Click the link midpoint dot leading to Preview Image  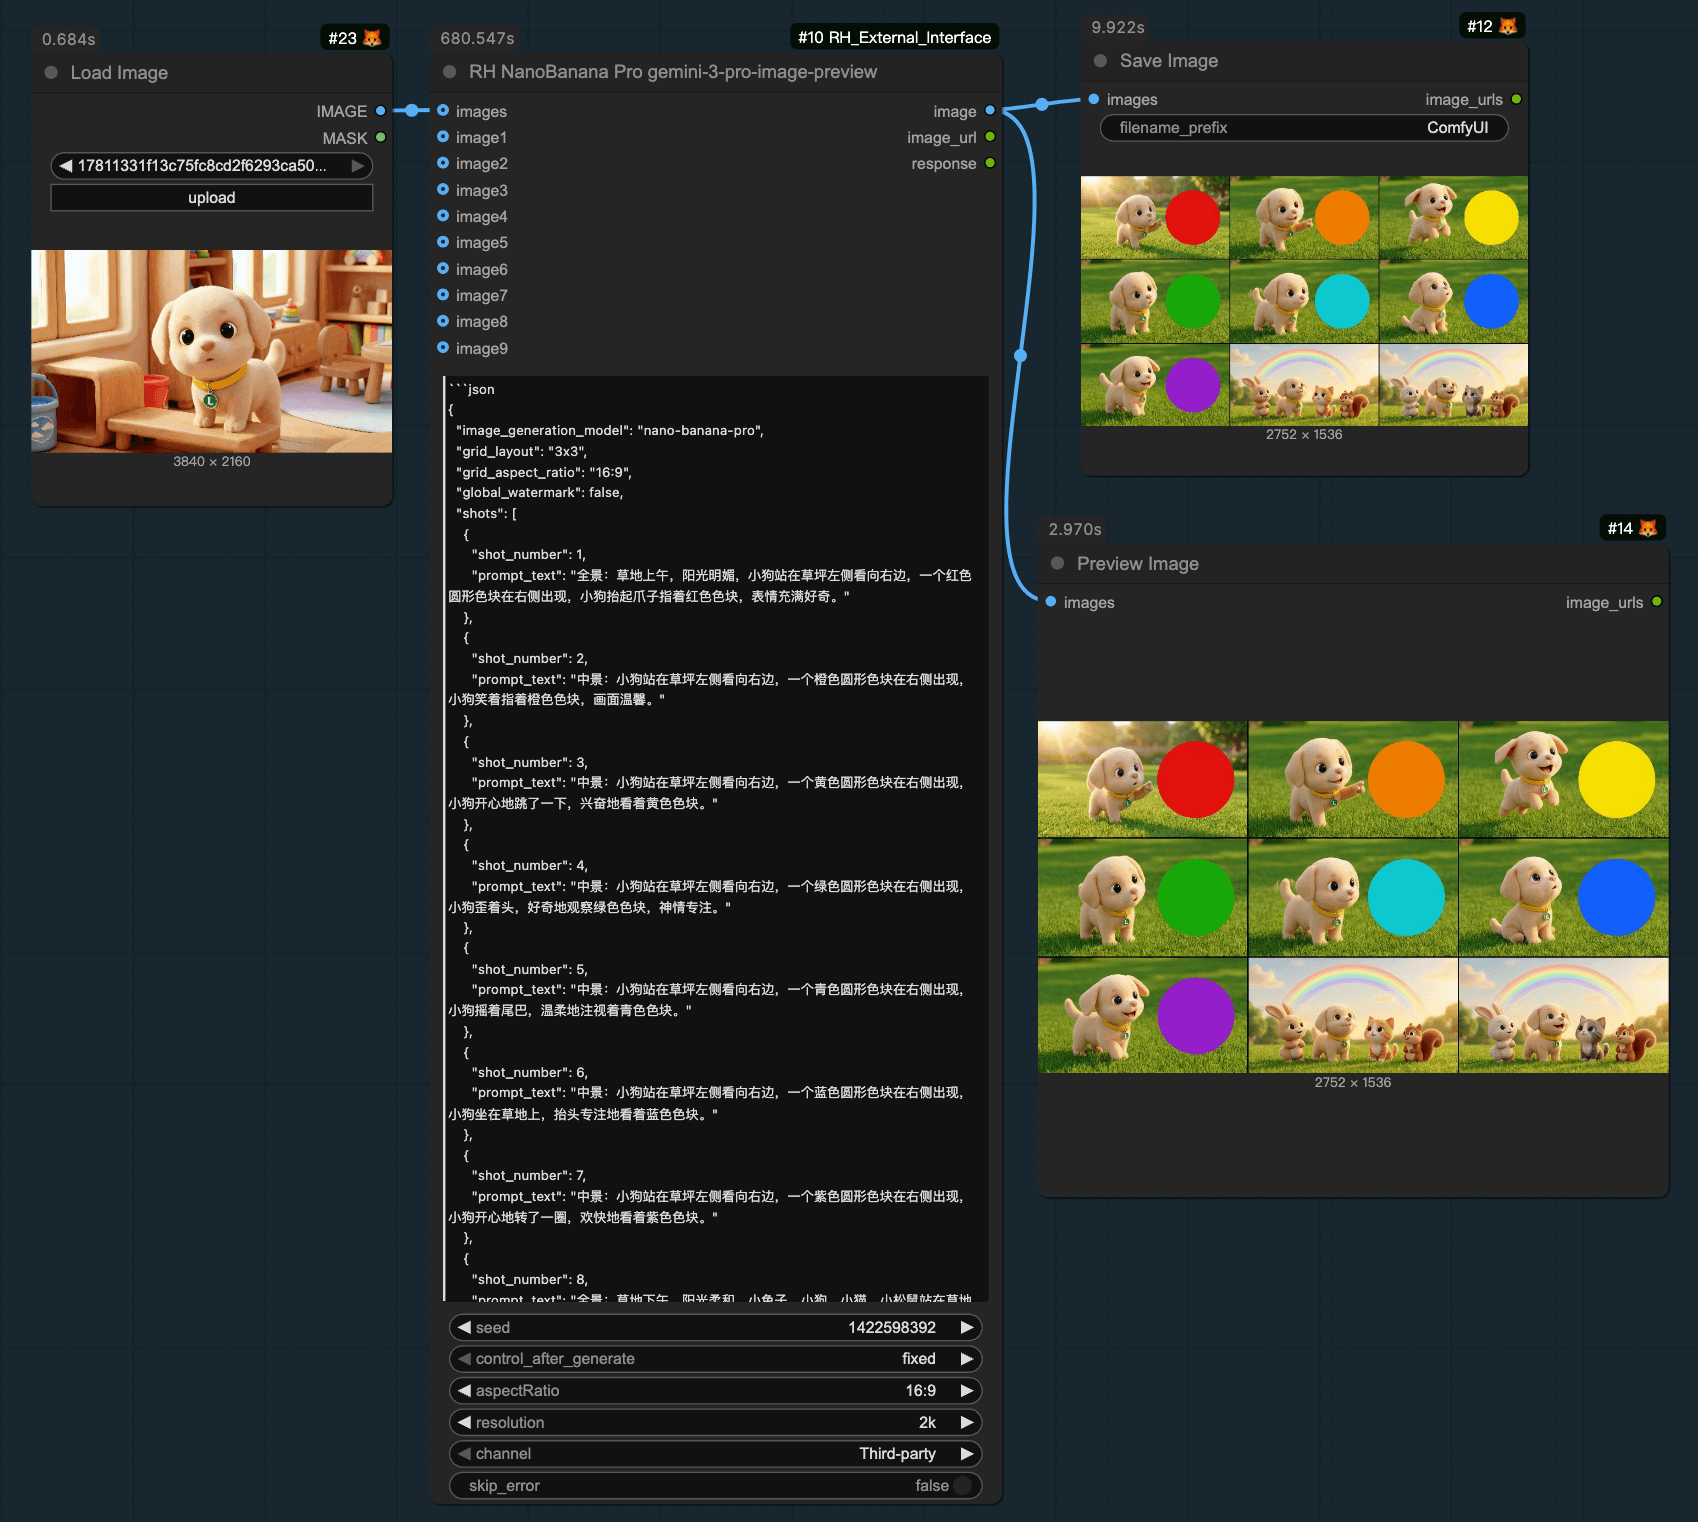tap(1020, 355)
